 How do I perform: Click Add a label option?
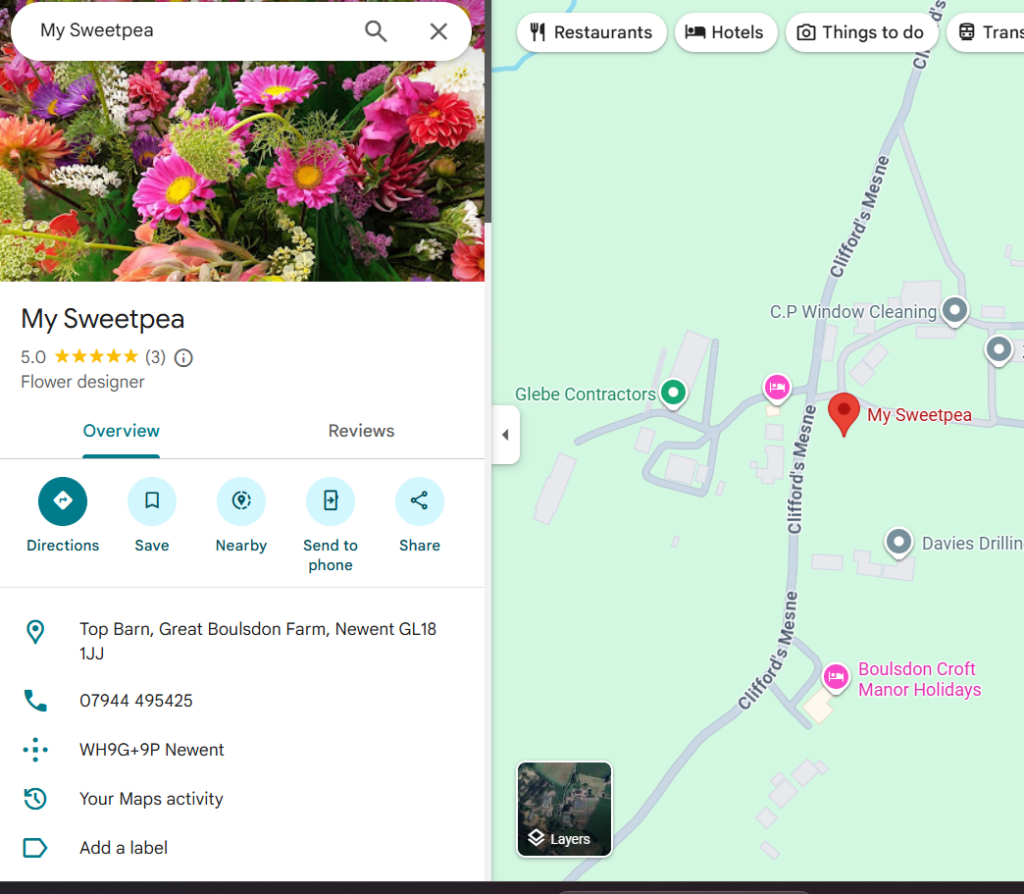tap(123, 848)
